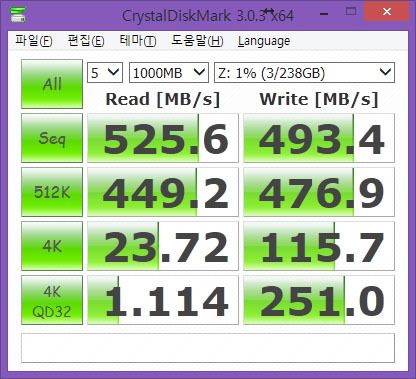Screen dimensions: 416x379
Task: Start the 512K benchmark test
Action: click(52, 192)
